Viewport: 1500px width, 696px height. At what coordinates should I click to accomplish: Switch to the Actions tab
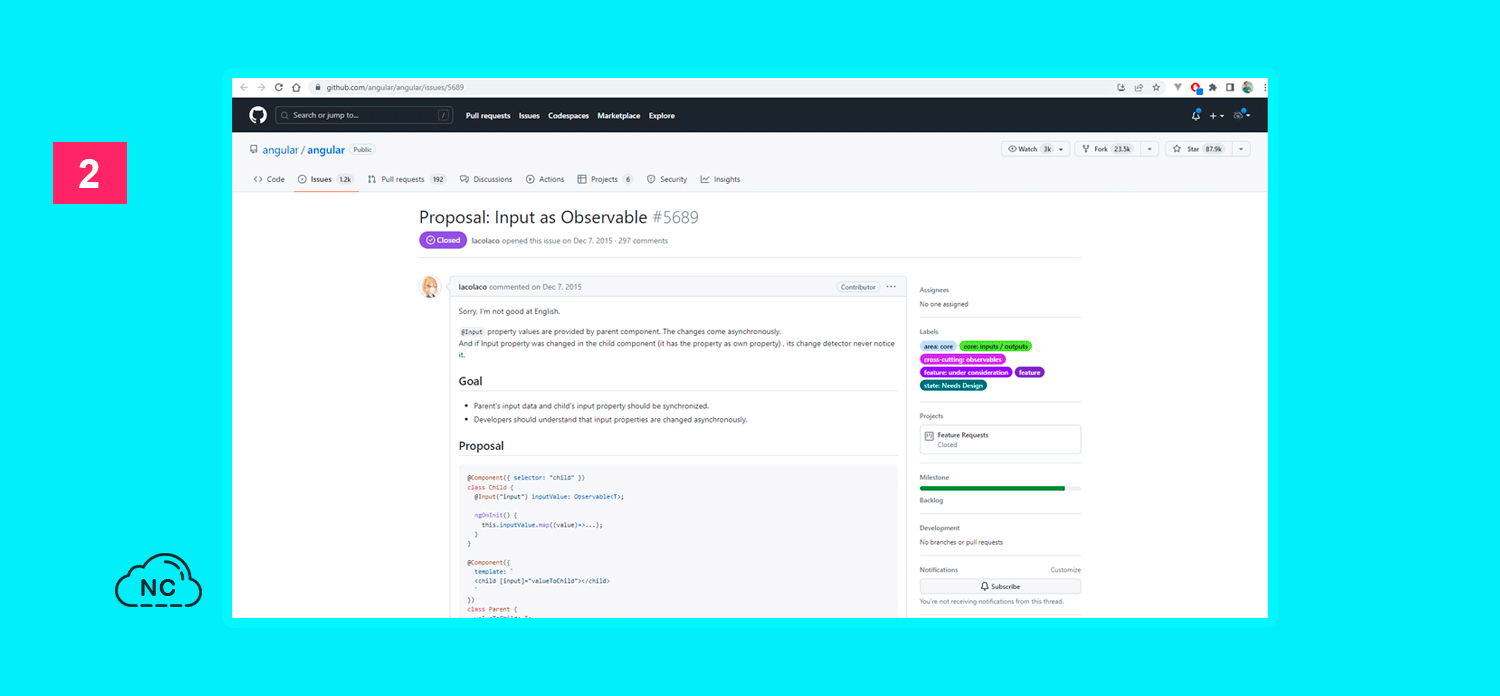pos(545,179)
